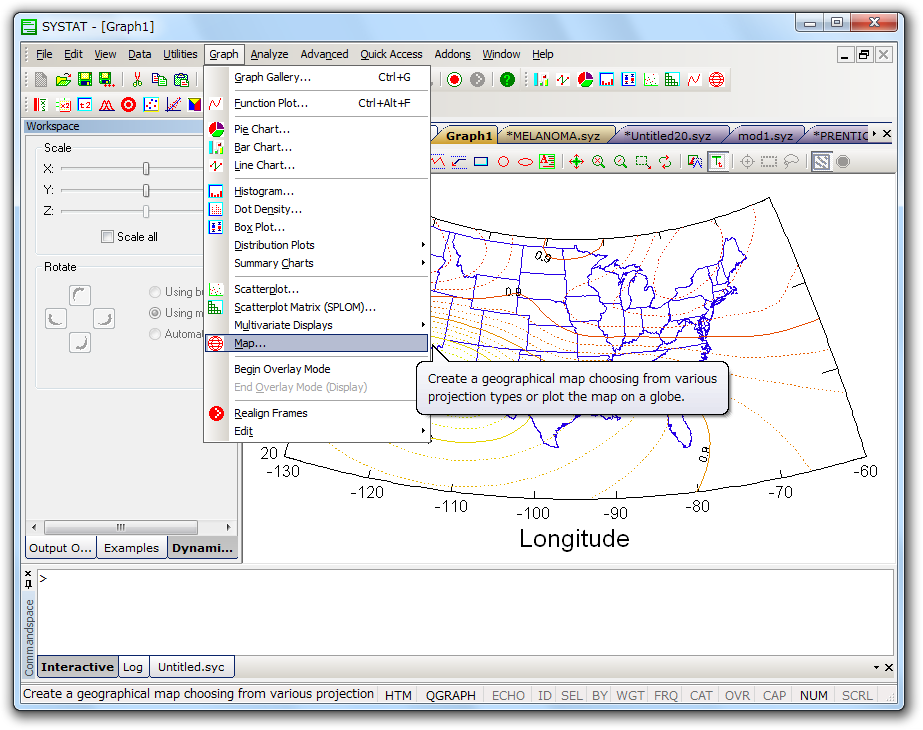Open the Commandspace dropdown arrow
This screenshot has height=730, width=923.
pyautogui.click(x=876, y=668)
